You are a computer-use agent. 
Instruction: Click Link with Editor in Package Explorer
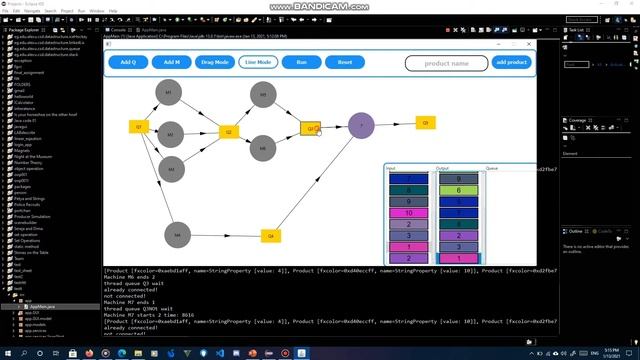(62, 30)
